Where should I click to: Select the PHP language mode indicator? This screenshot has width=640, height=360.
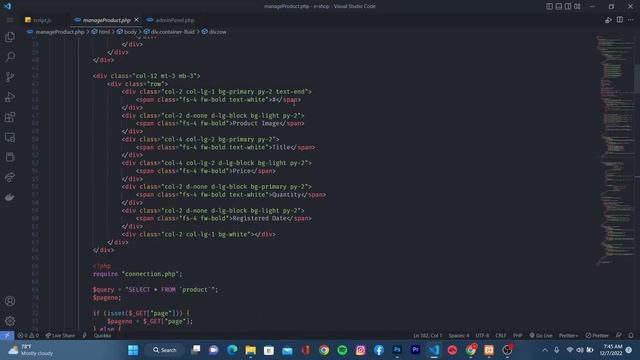[518, 336]
